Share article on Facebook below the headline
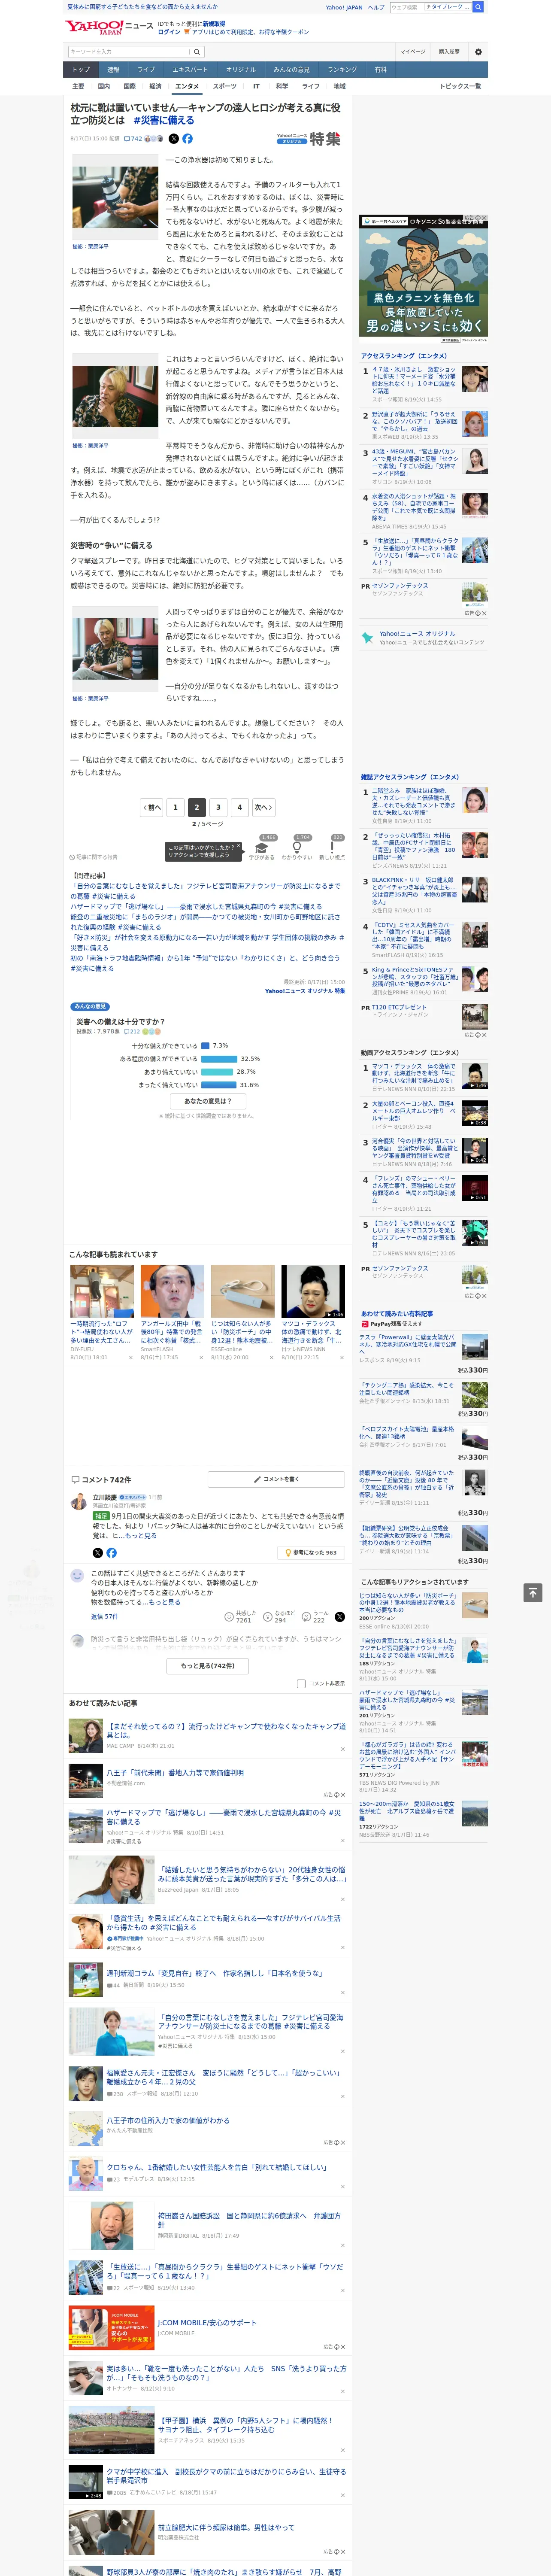The height and width of the screenshot is (2576, 551). point(187,139)
